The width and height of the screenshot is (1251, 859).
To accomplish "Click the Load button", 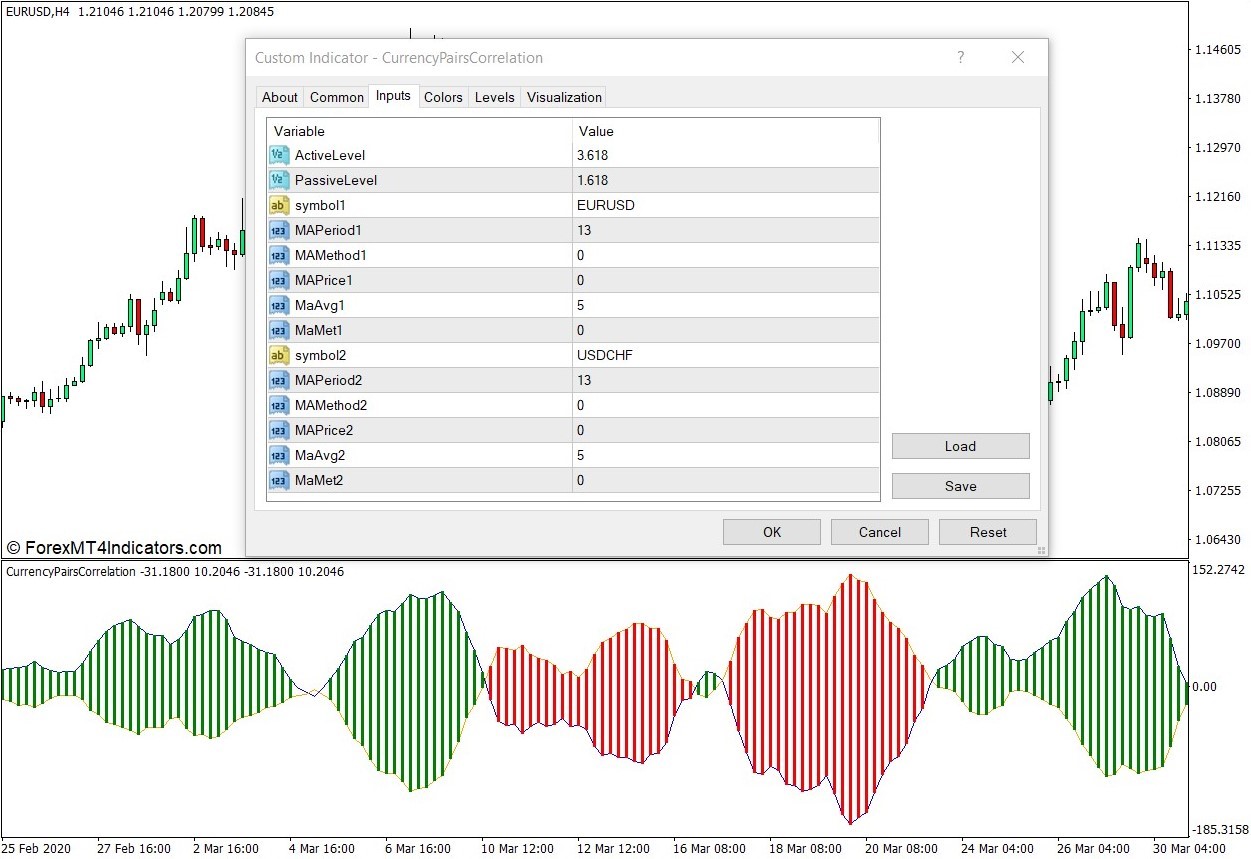I will [x=960, y=446].
